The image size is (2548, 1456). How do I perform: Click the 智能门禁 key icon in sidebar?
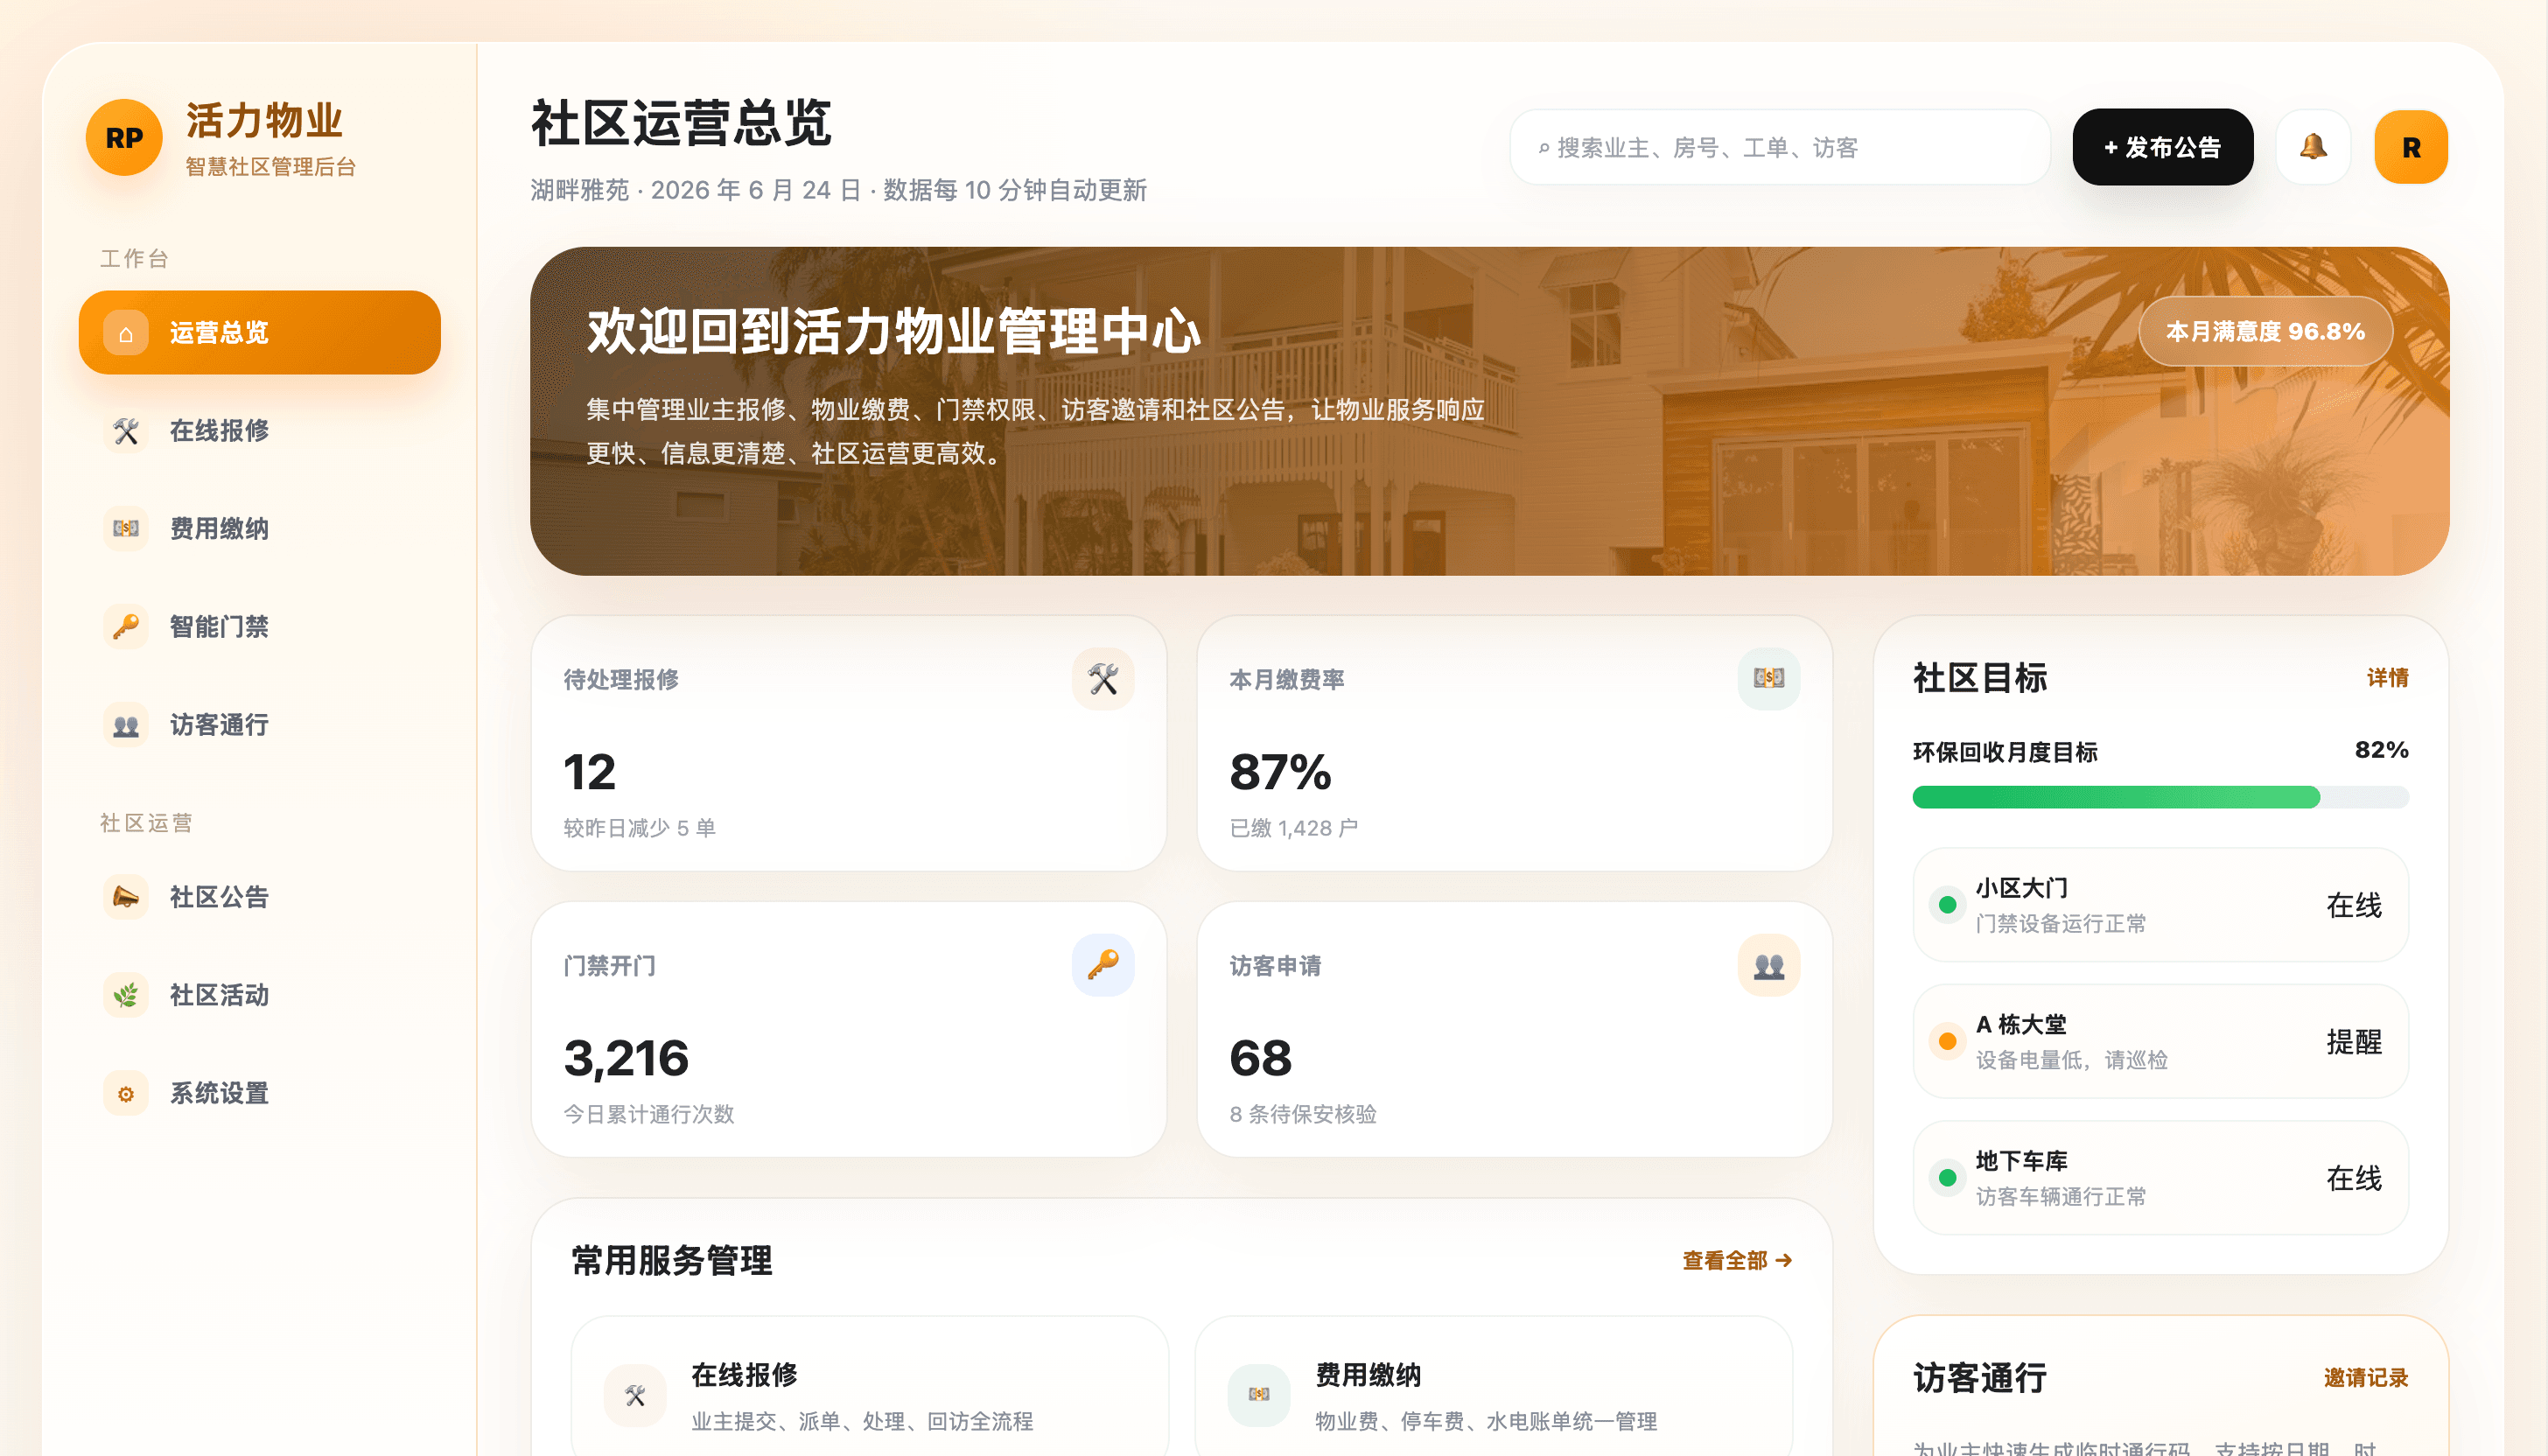126,627
